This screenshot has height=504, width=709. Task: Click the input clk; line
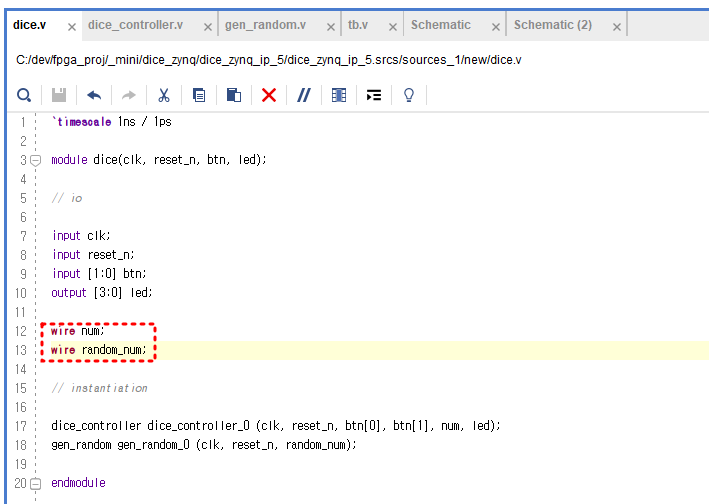tap(81, 236)
